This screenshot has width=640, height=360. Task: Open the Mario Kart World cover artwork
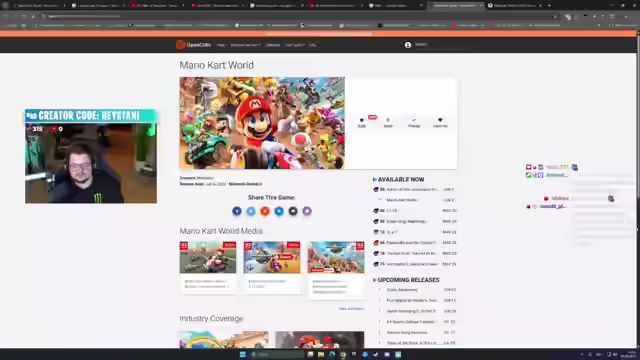pyautogui.click(x=262, y=123)
